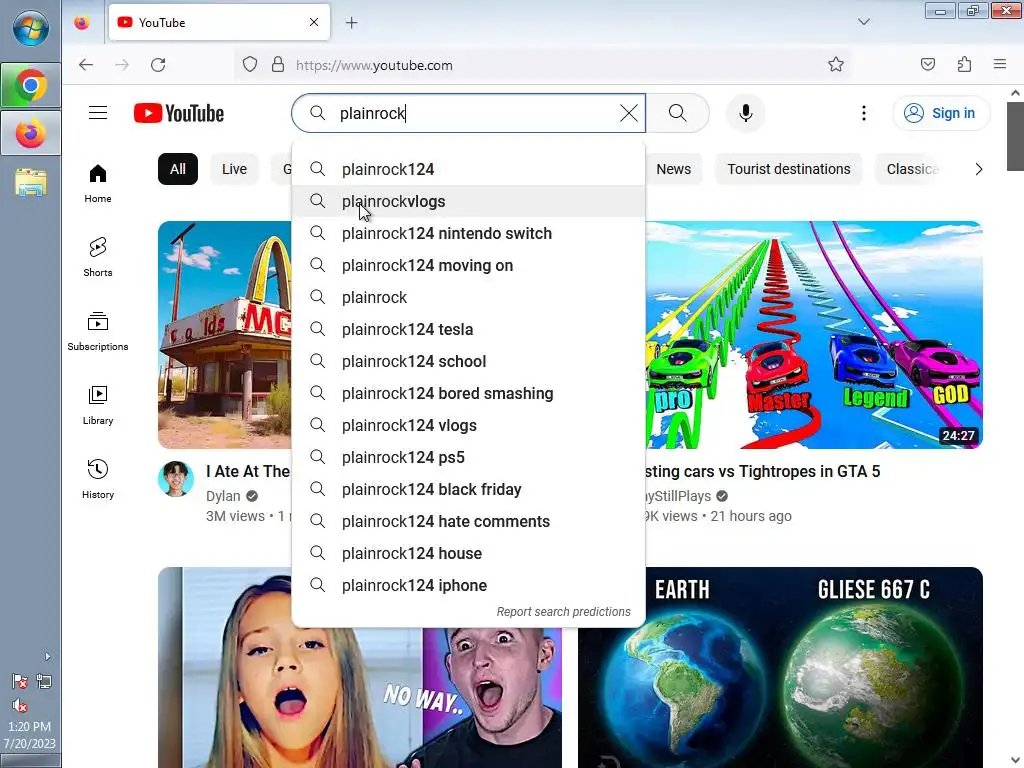Open History in the sidebar
The width and height of the screenshot is (1024, 768).
97,479
